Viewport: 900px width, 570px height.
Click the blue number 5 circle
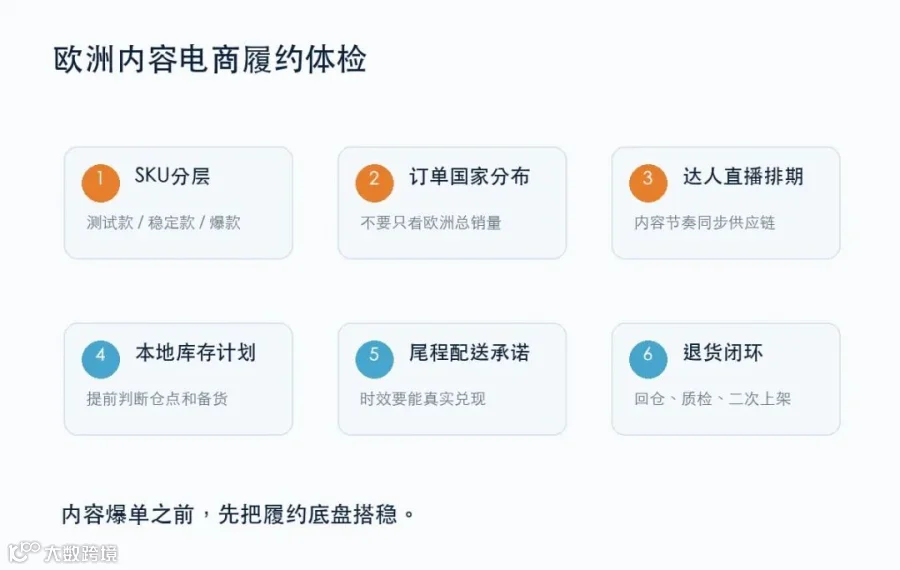pos(374,359)
